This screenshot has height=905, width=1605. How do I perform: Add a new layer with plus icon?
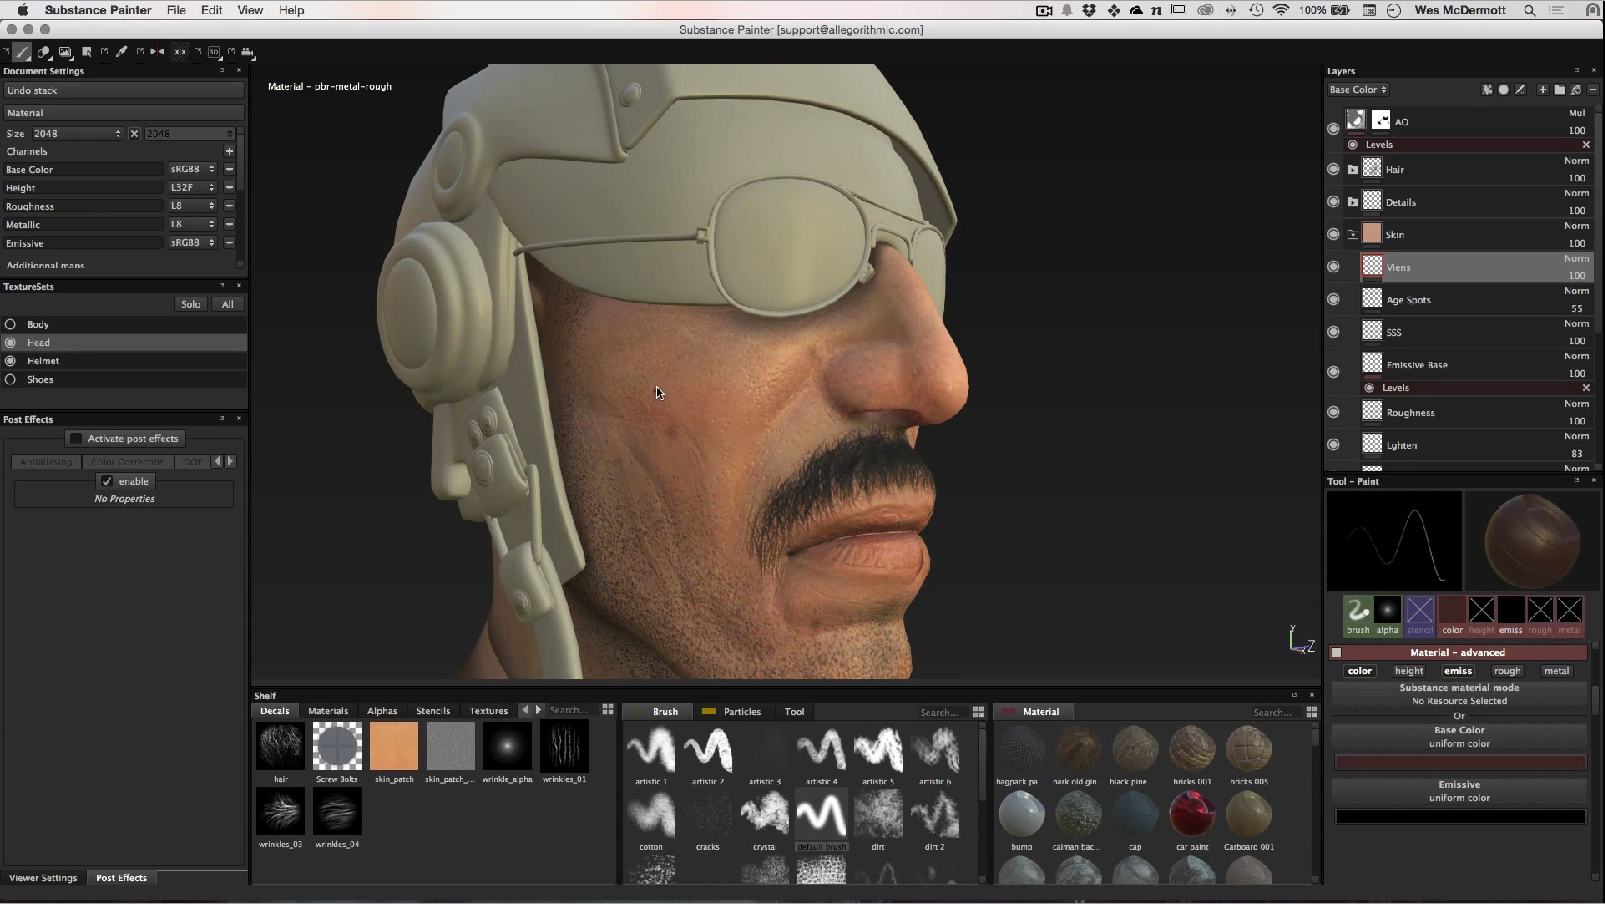[1542, 90]
